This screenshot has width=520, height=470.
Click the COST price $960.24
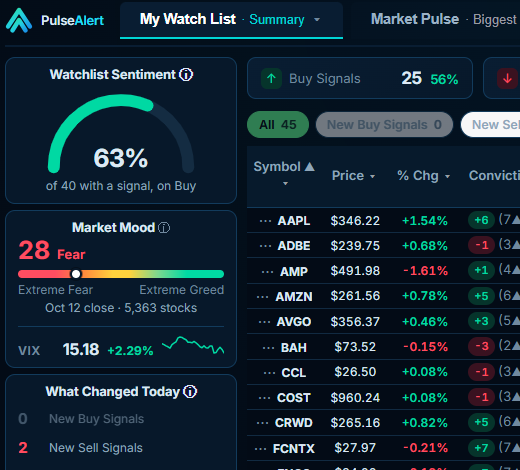point(355,397)
